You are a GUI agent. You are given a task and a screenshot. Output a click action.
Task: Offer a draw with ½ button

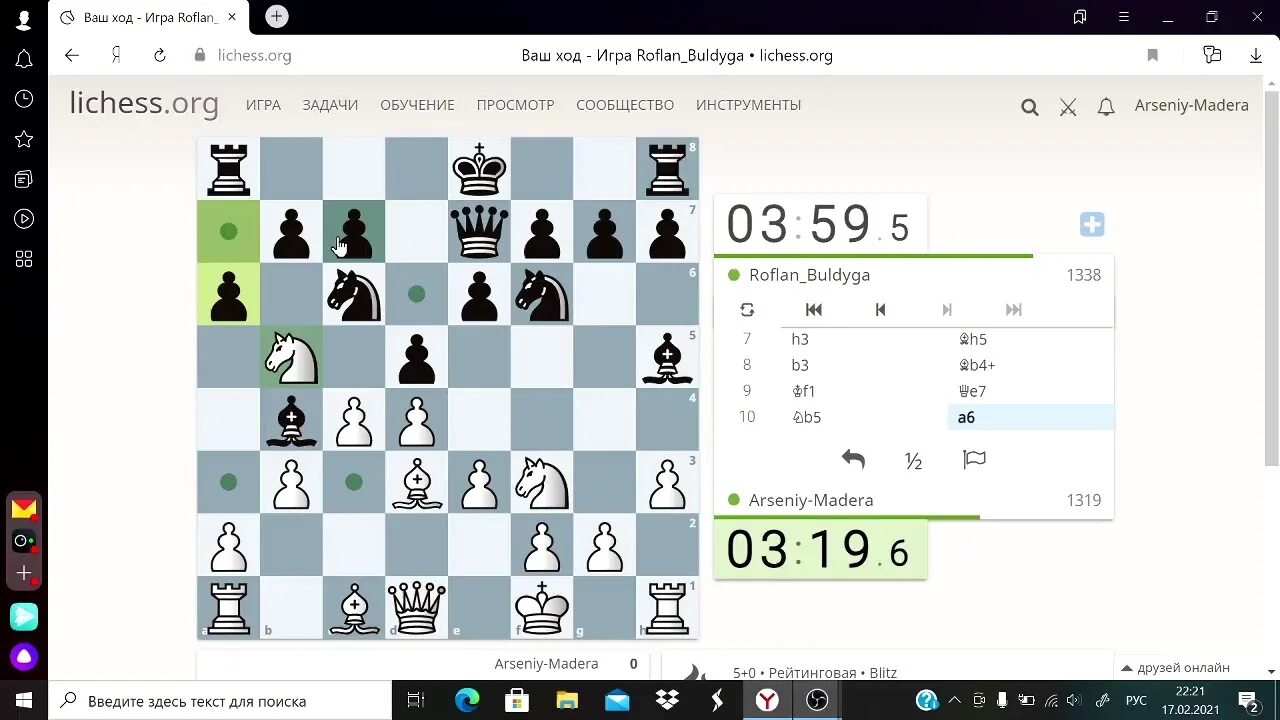click(913, 460)
